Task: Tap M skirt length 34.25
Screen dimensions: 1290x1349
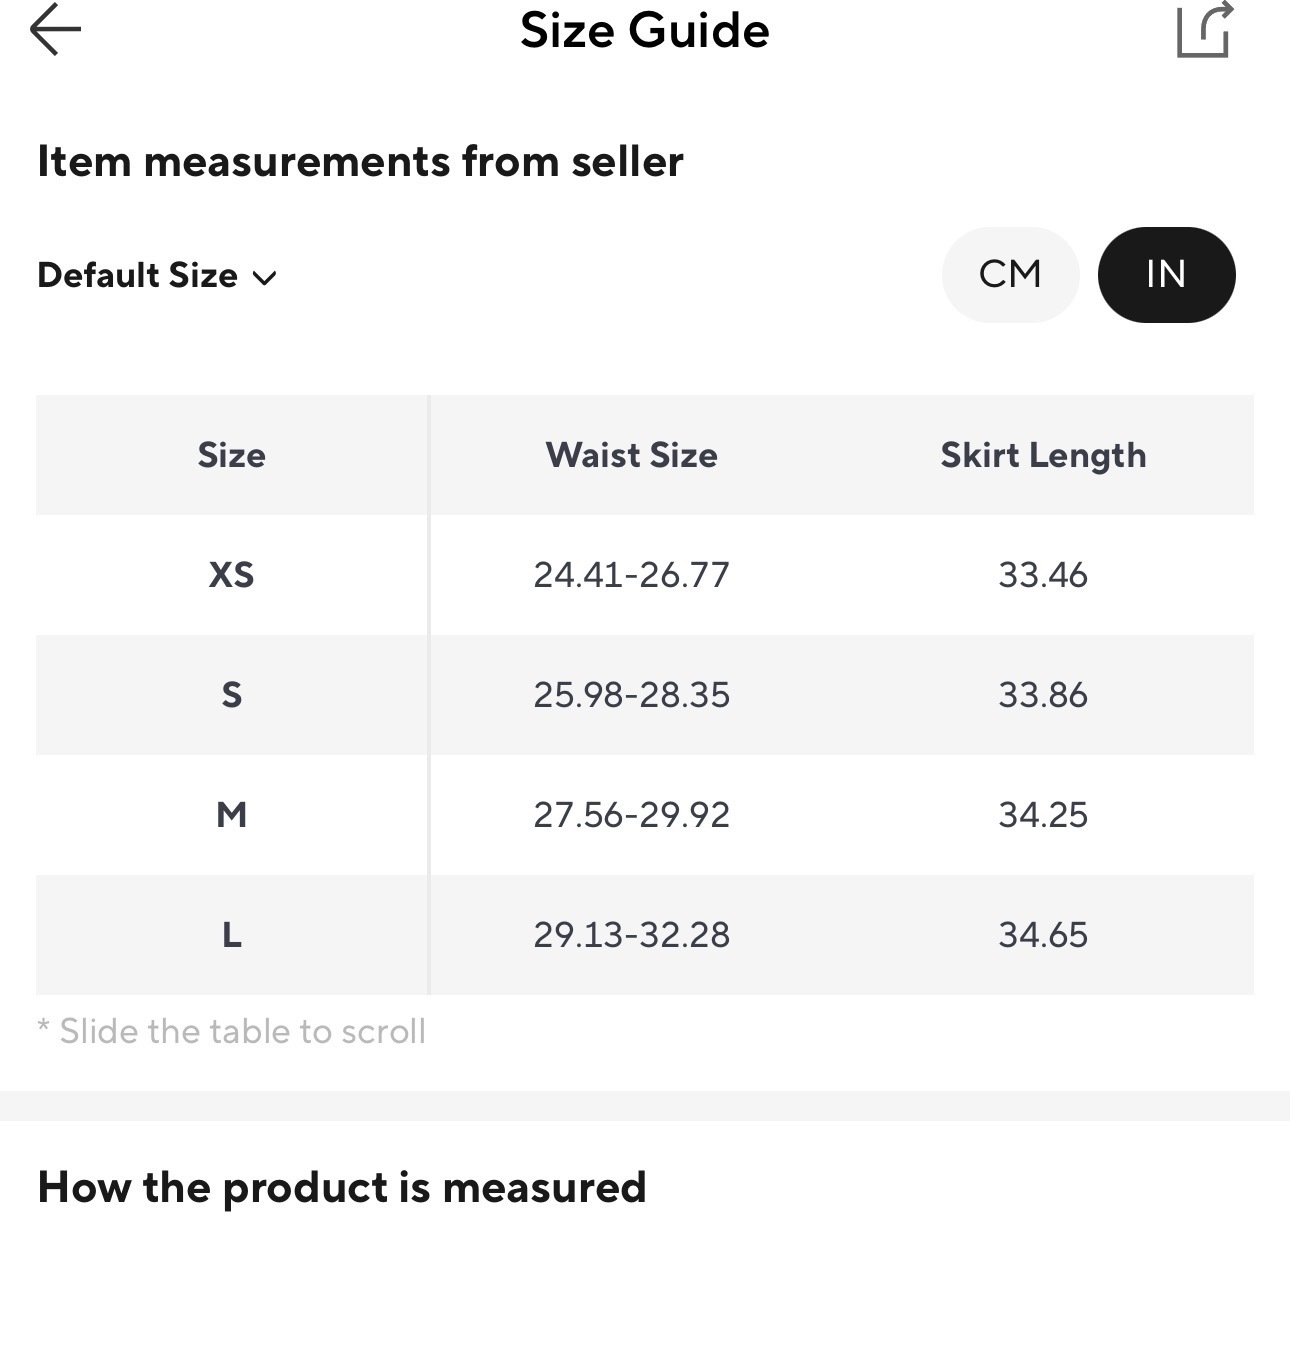Action: click(1043, 815)
